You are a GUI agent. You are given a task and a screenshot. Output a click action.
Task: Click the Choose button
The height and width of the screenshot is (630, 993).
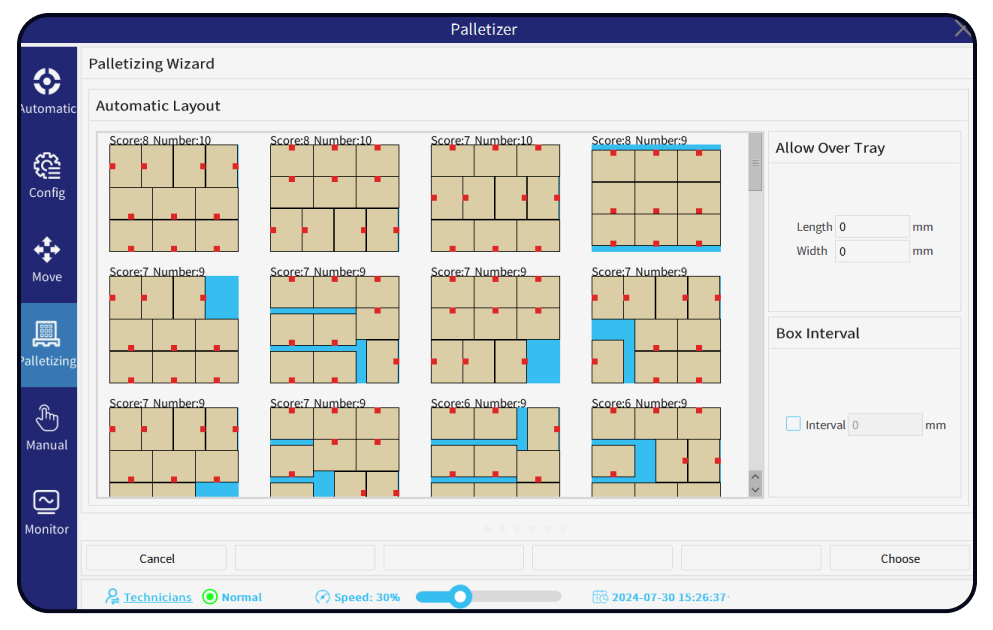(899, 558)
